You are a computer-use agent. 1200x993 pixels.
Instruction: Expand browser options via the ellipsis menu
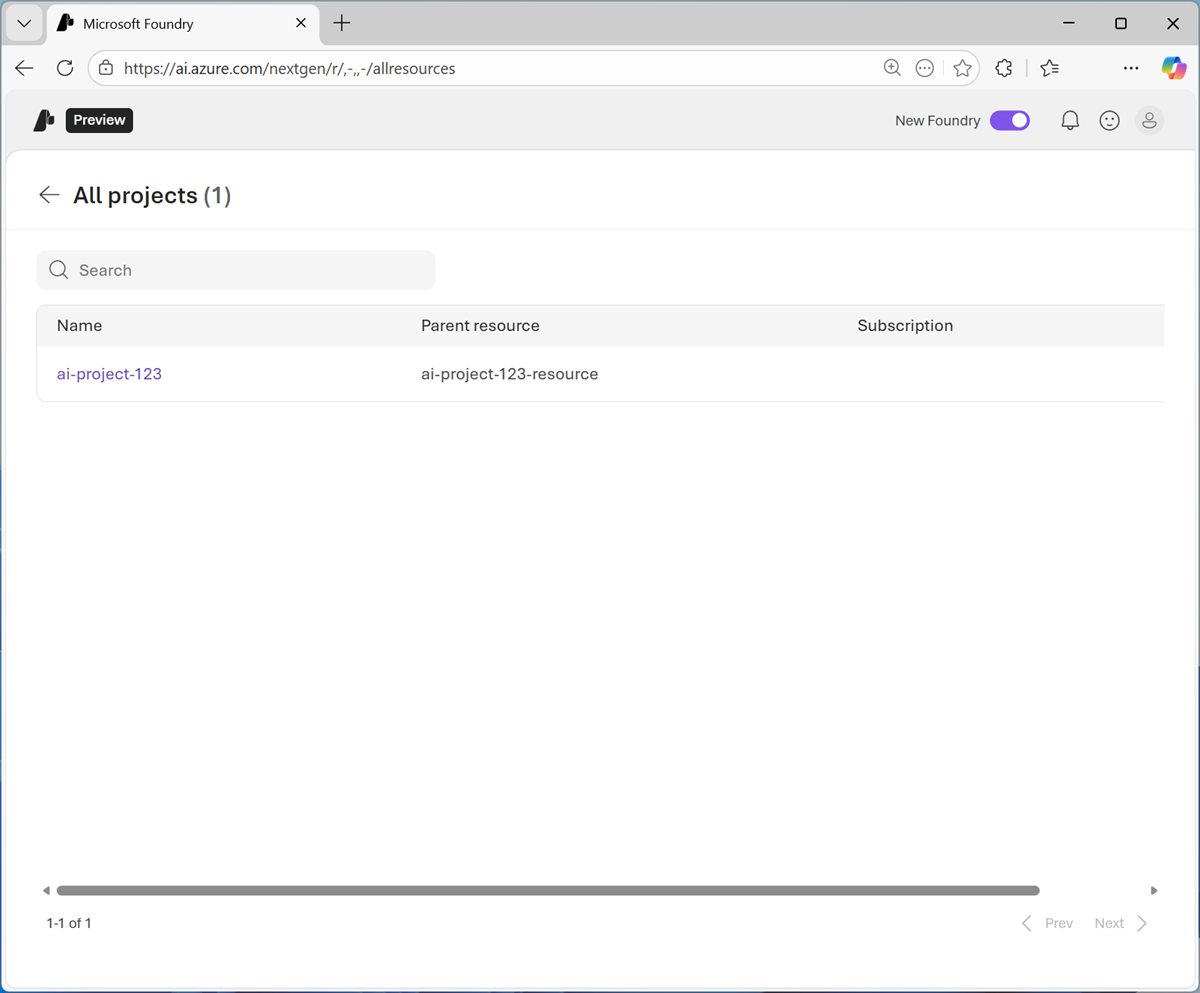coord(1131,68)
